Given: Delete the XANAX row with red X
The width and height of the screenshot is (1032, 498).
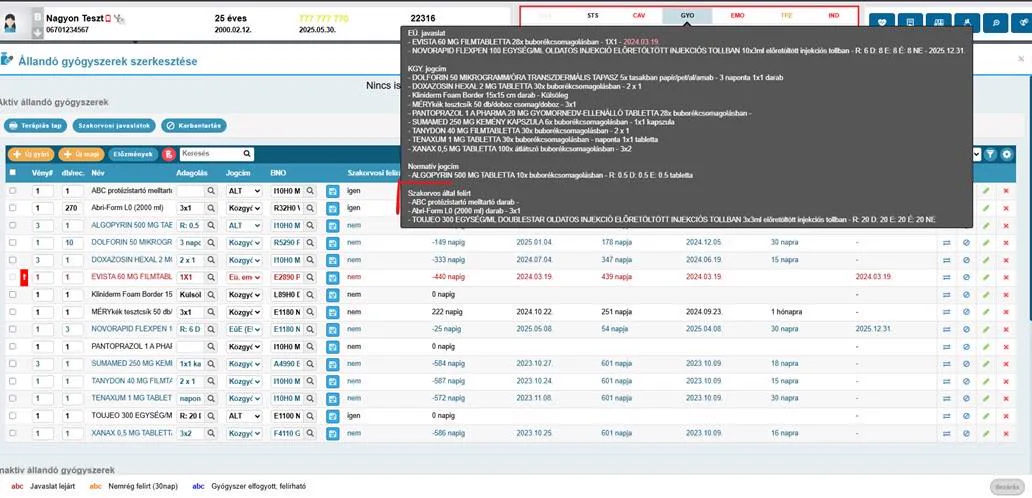Looking at the screenshot, I should [x=1006, y=434].
